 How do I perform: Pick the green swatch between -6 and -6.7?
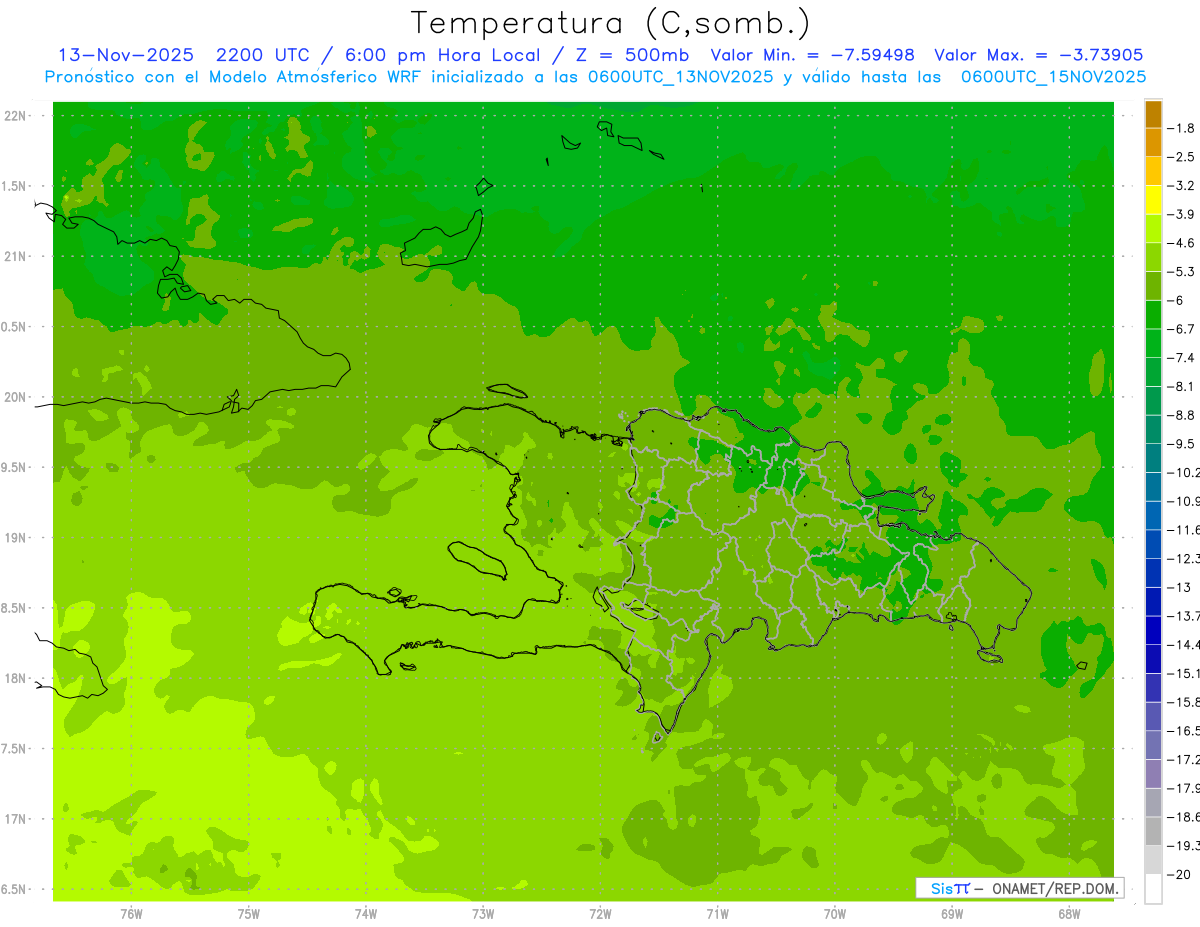(x=1153, y=315)
